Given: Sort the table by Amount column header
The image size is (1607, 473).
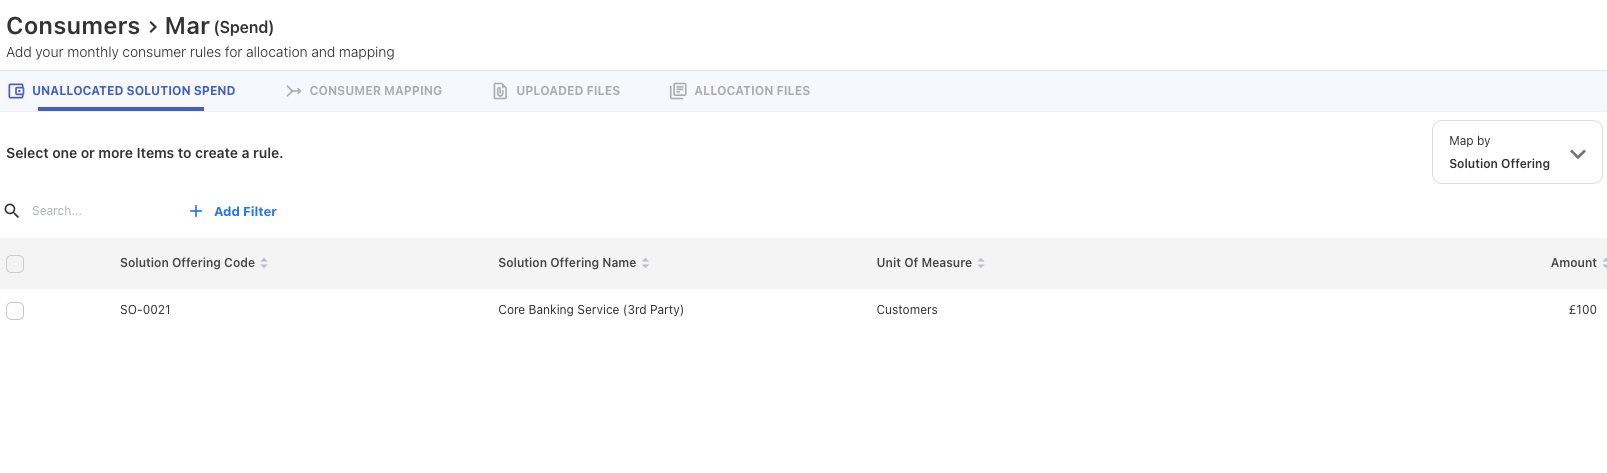Looking at the screenshot, I should click(1573, 263).
